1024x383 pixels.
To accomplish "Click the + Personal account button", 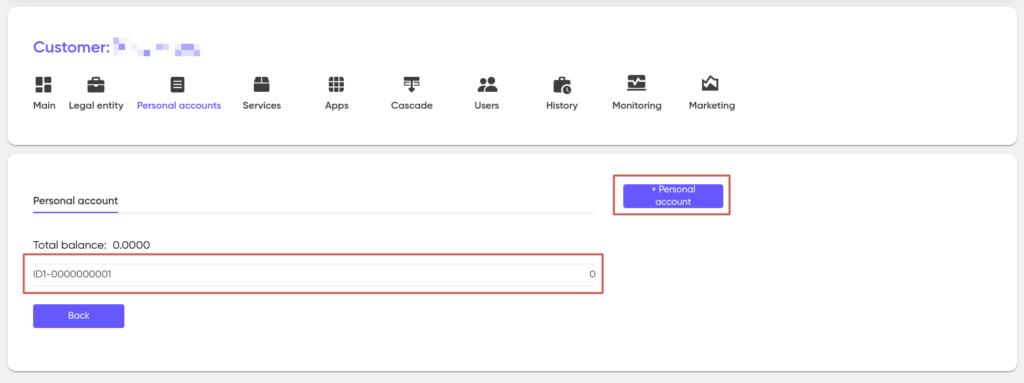I will [673, 196].
